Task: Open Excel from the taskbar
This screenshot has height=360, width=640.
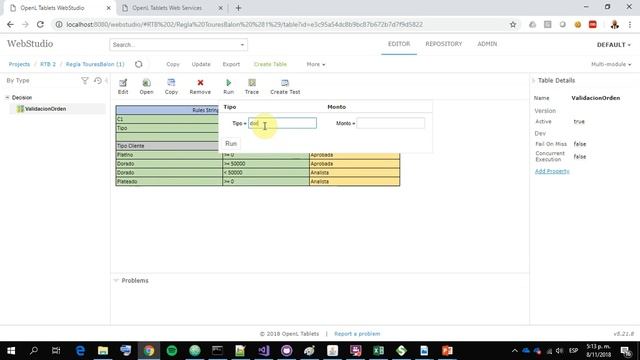Action: pyautogui.click(x=378, y=350)
